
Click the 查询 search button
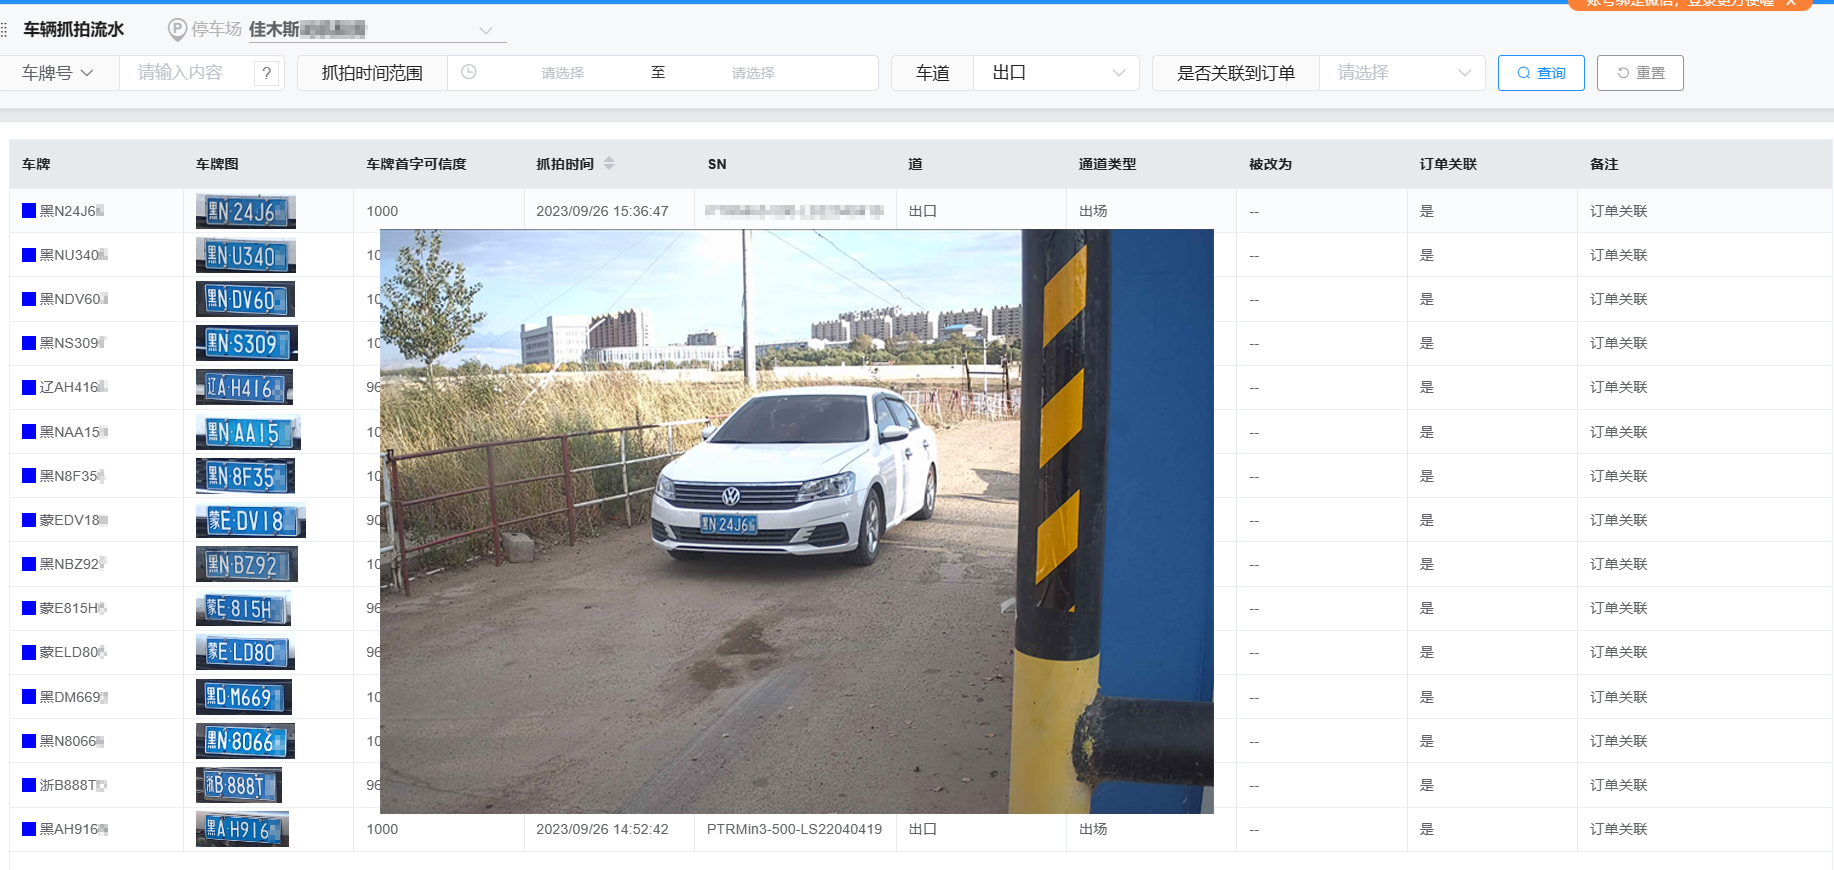click(1540, 73)
